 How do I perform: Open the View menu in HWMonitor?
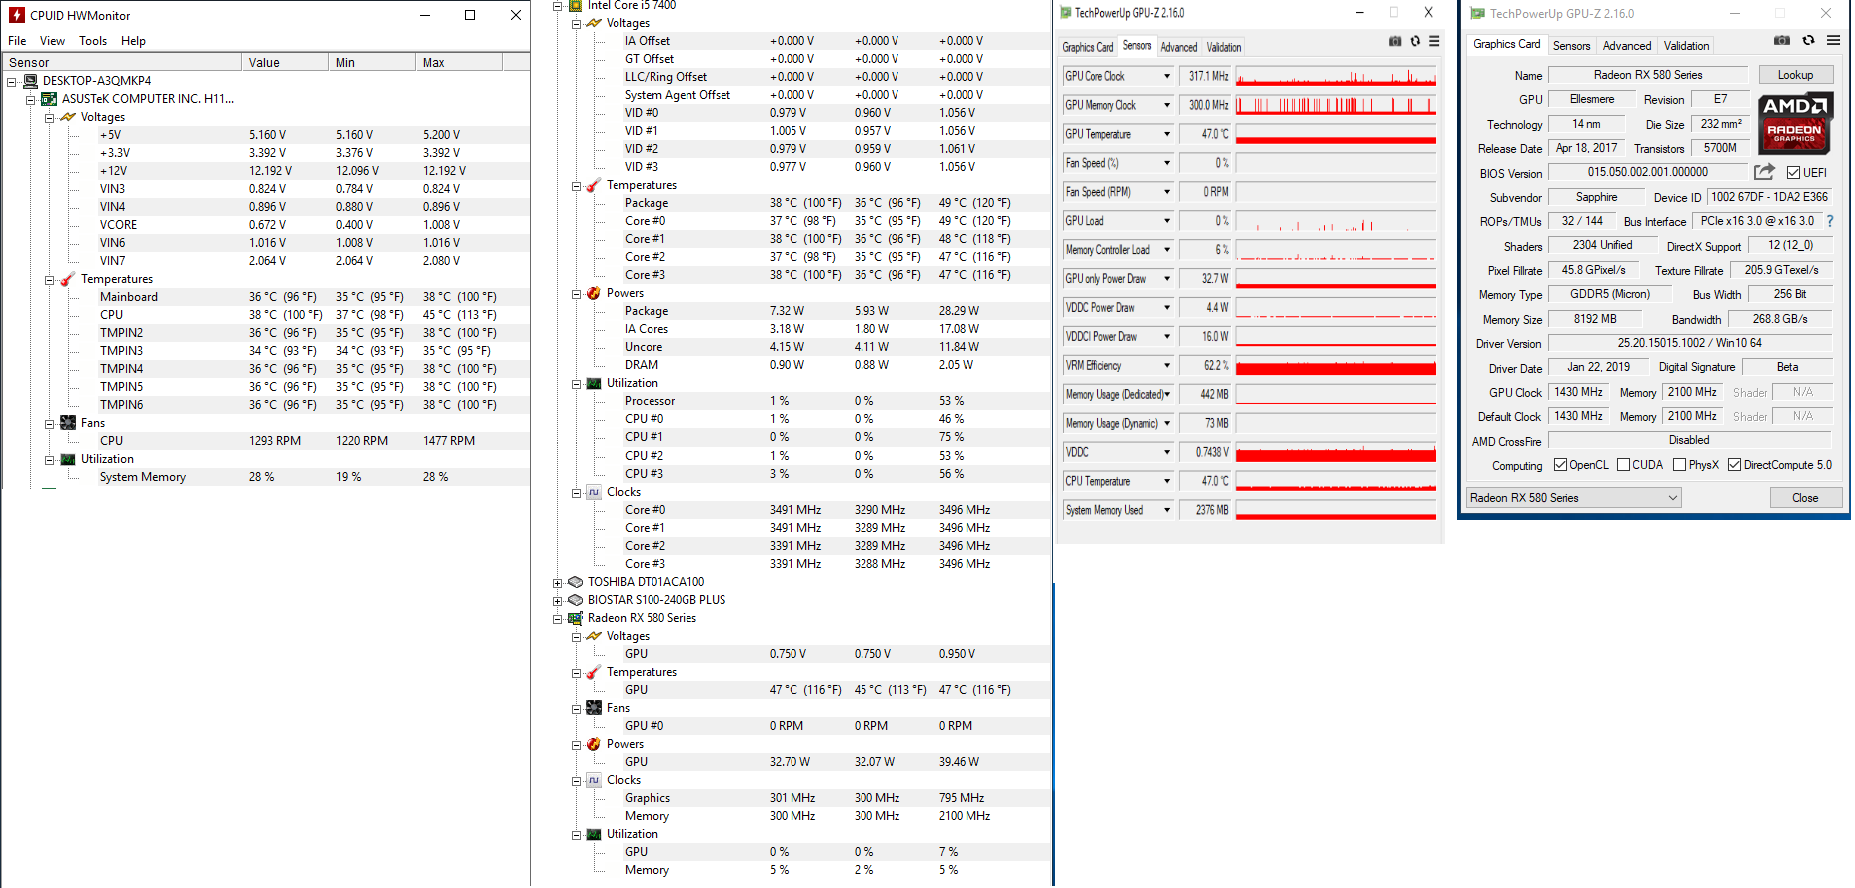click(x=52, y=41)
